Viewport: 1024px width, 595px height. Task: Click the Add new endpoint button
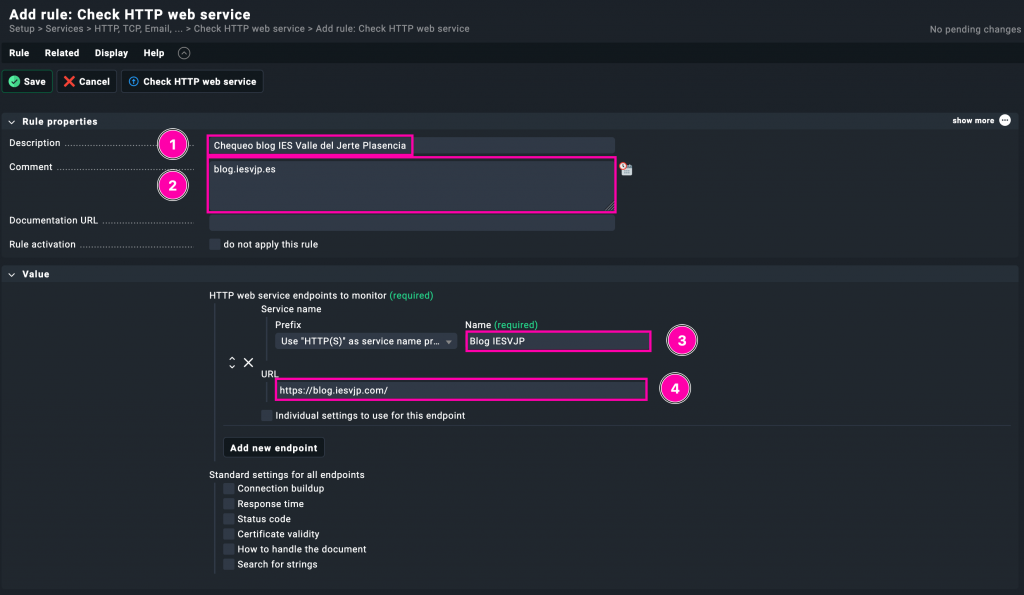click(x=274, y=448)
